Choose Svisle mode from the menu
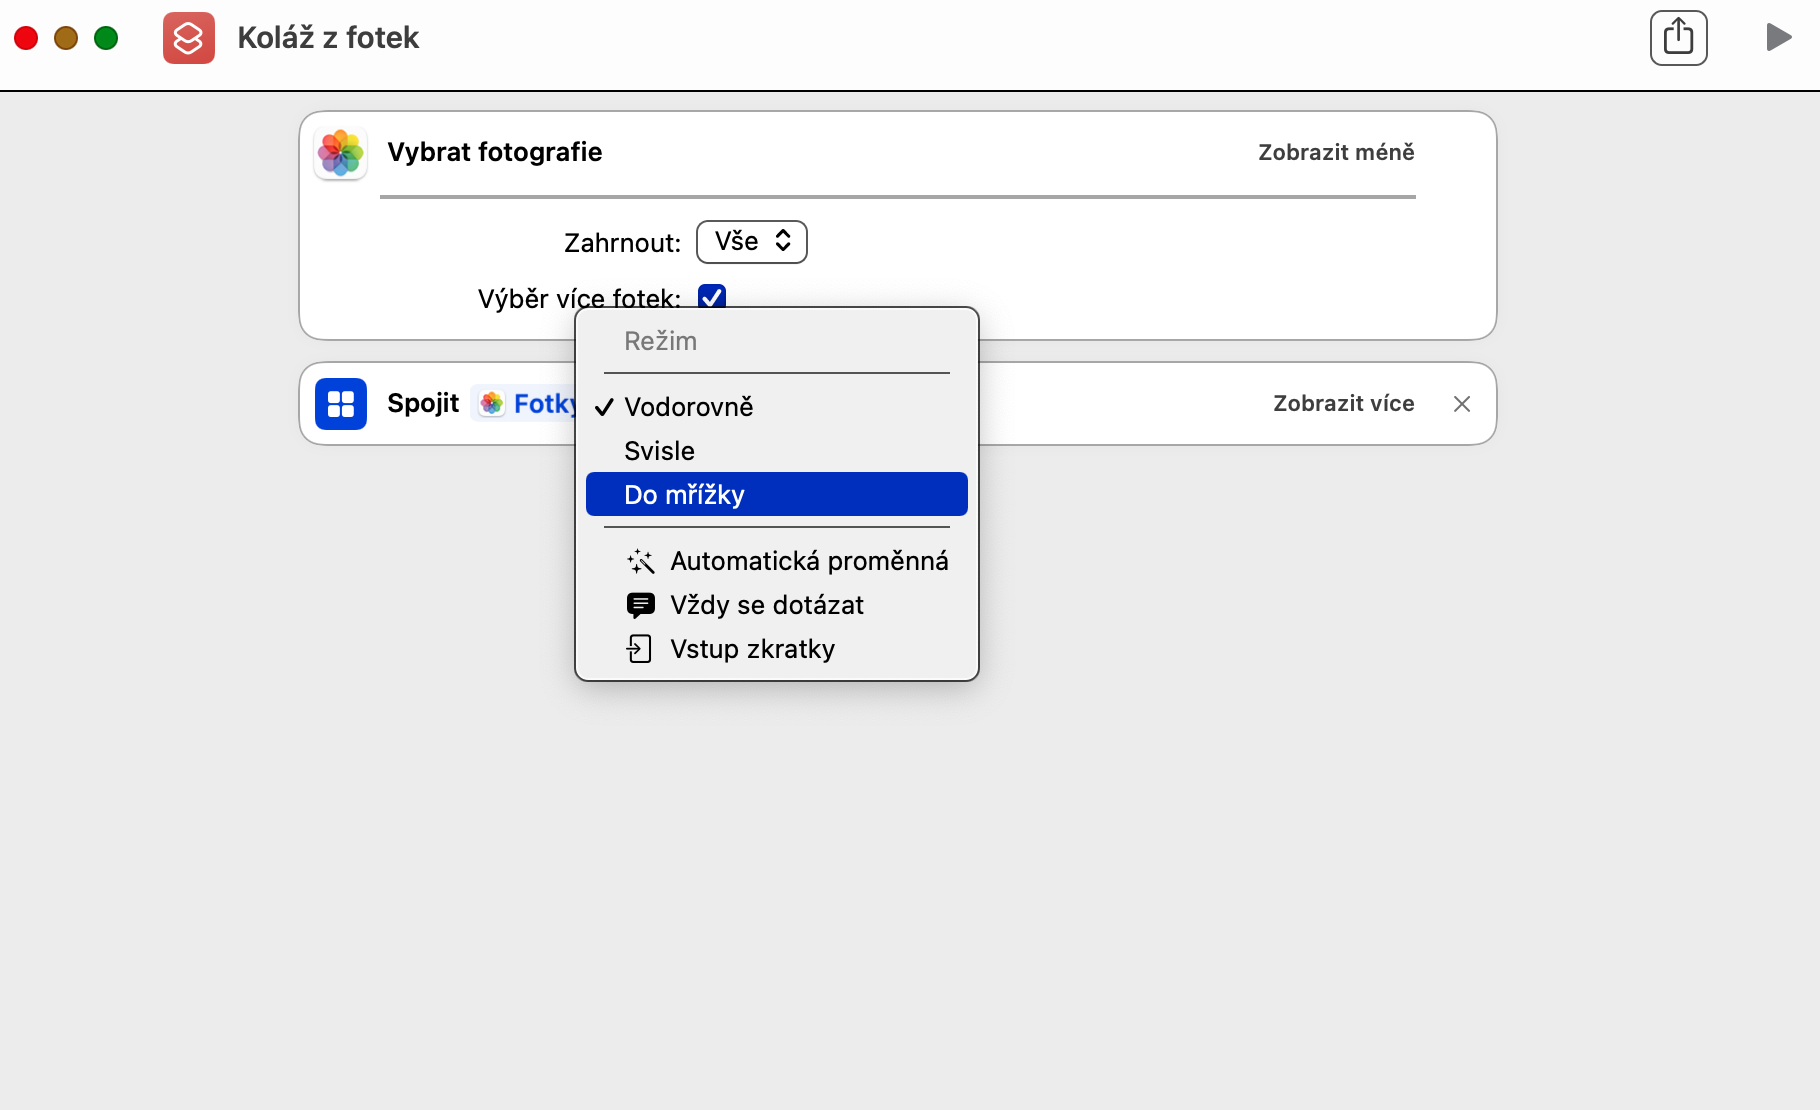The height and width of the screenshot is (1110, 1820). (659, 451)
